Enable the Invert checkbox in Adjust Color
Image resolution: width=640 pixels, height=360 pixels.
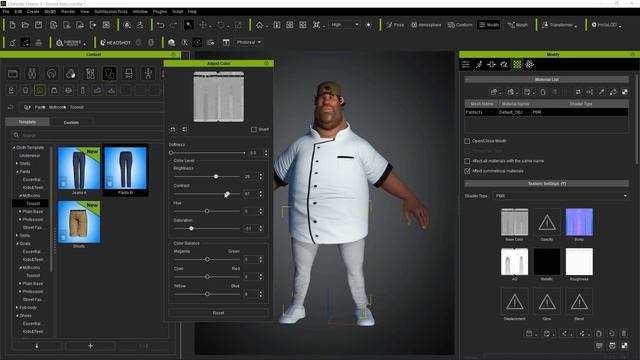point(254,129)
